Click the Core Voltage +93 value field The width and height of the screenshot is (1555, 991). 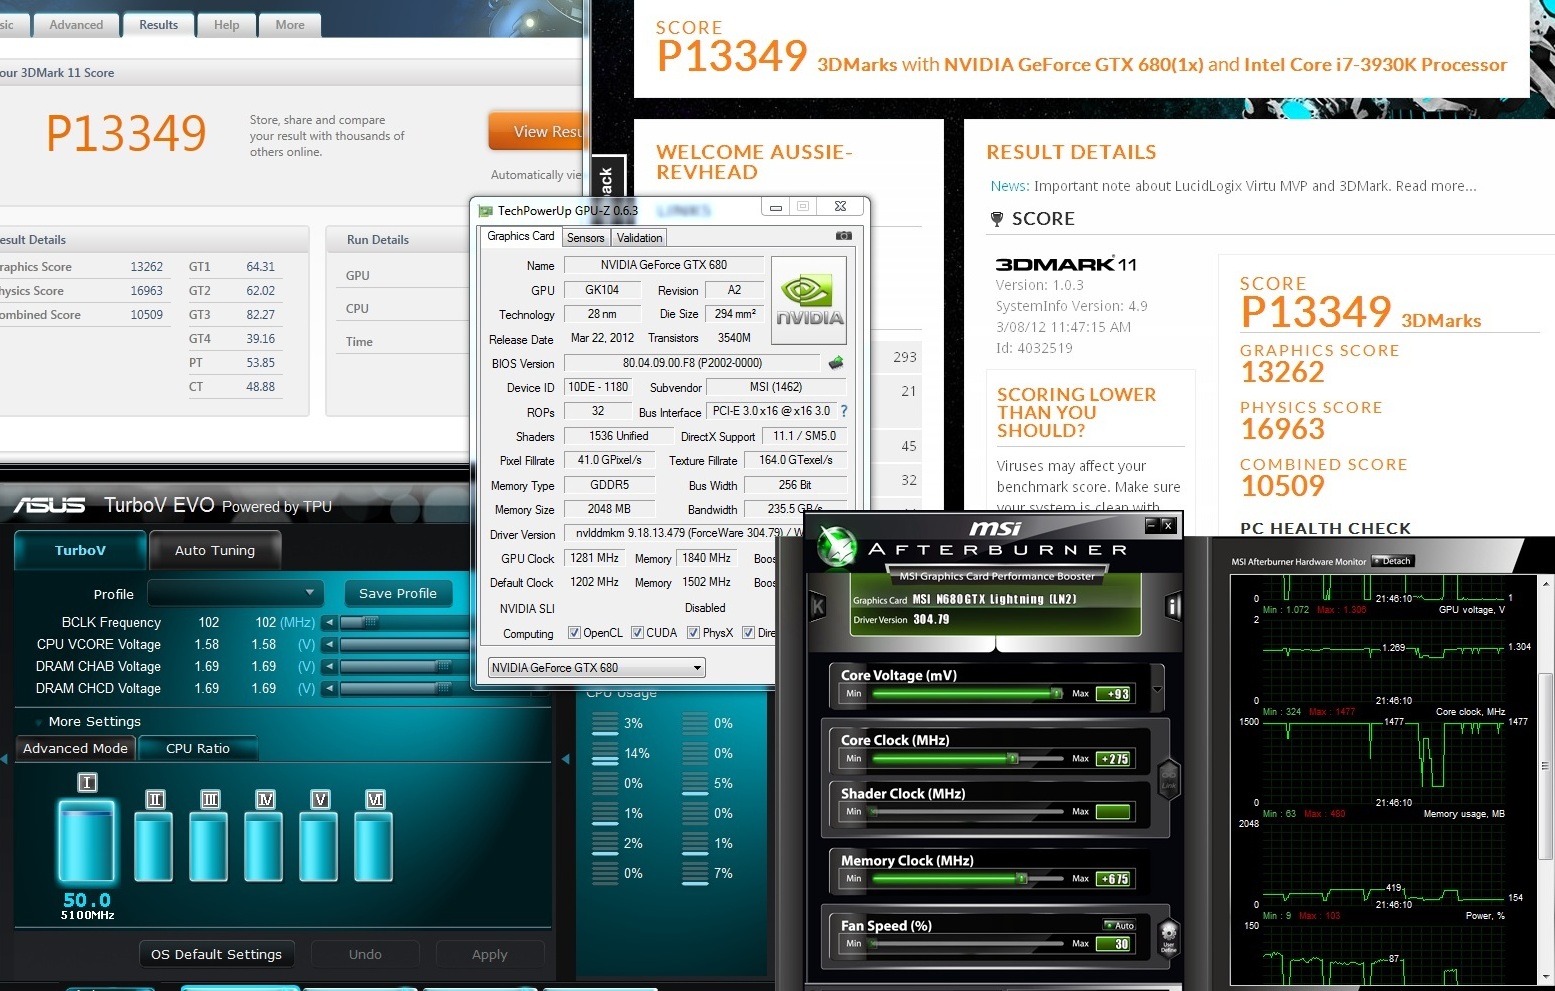(x=1113, y=693)
